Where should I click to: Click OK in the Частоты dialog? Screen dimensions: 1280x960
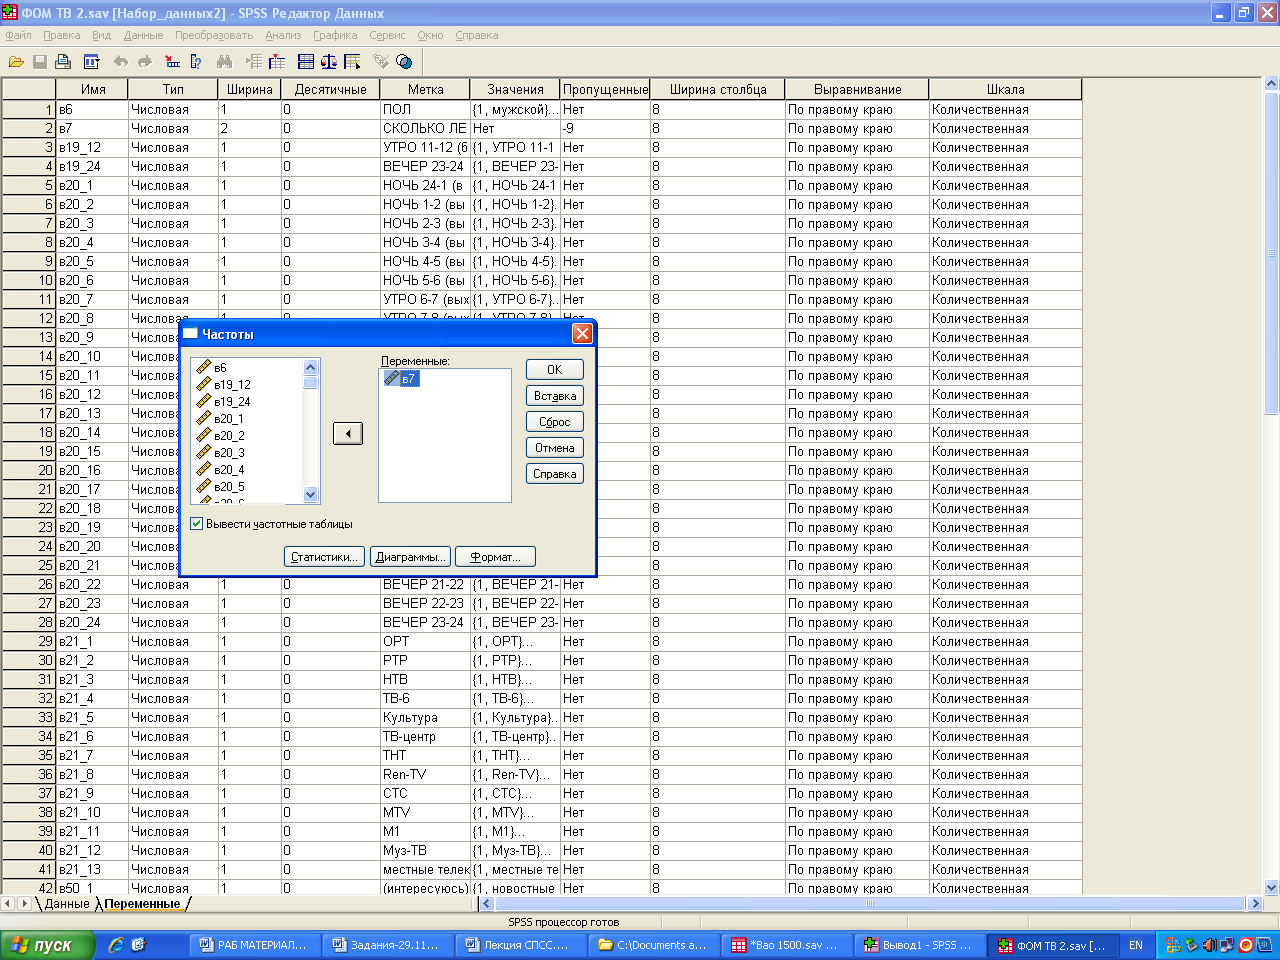point(555,370)
